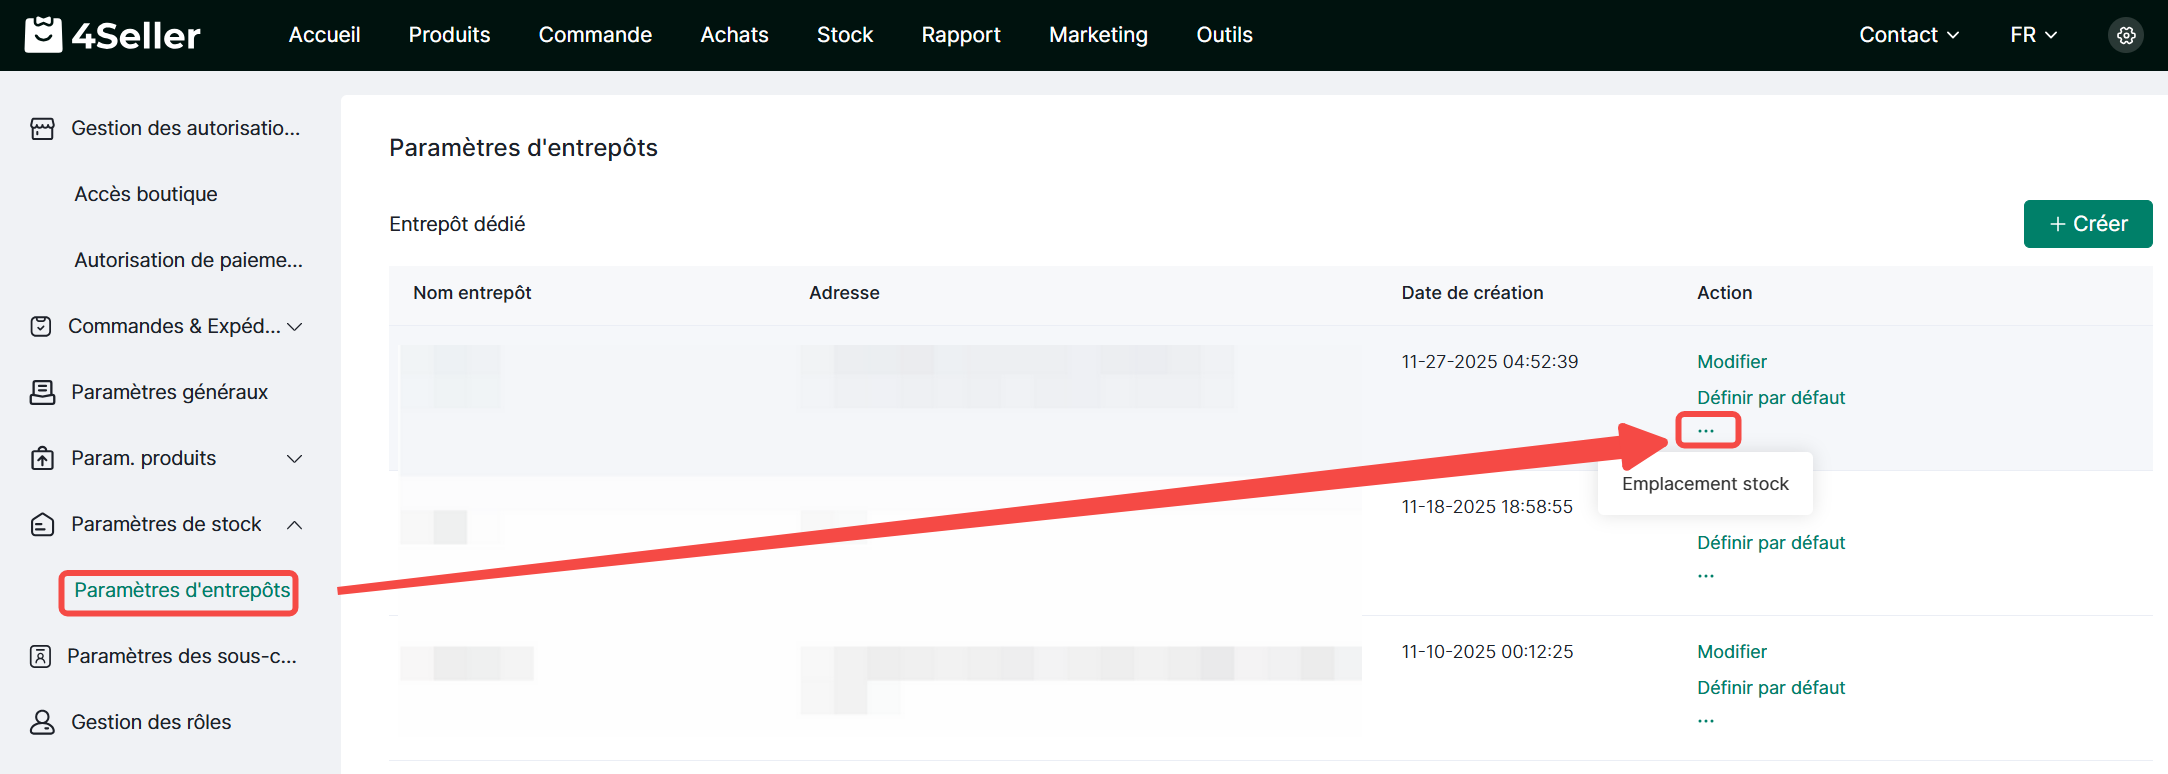Viewport: 2168px width, 774px height.
Task: Select Paramètres d'entrepôts in the sidebar
Action: [182, 590]
